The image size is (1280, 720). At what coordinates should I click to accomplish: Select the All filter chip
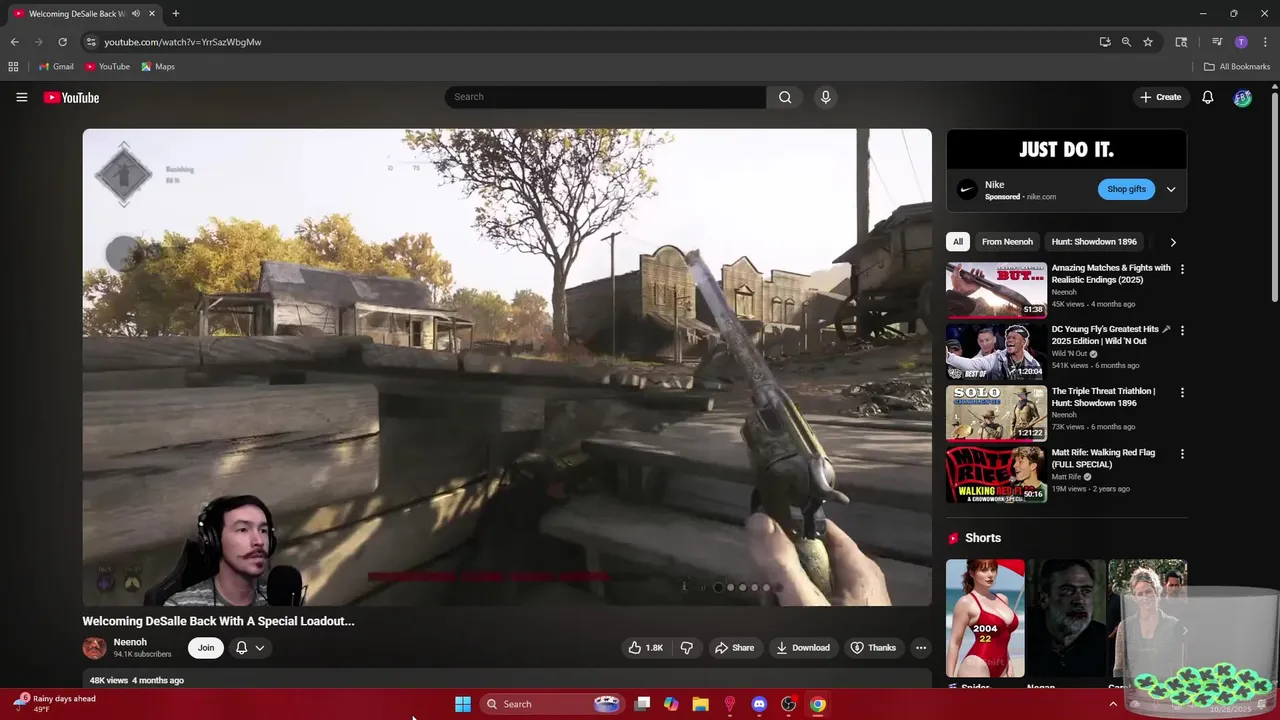coord(958,242)
